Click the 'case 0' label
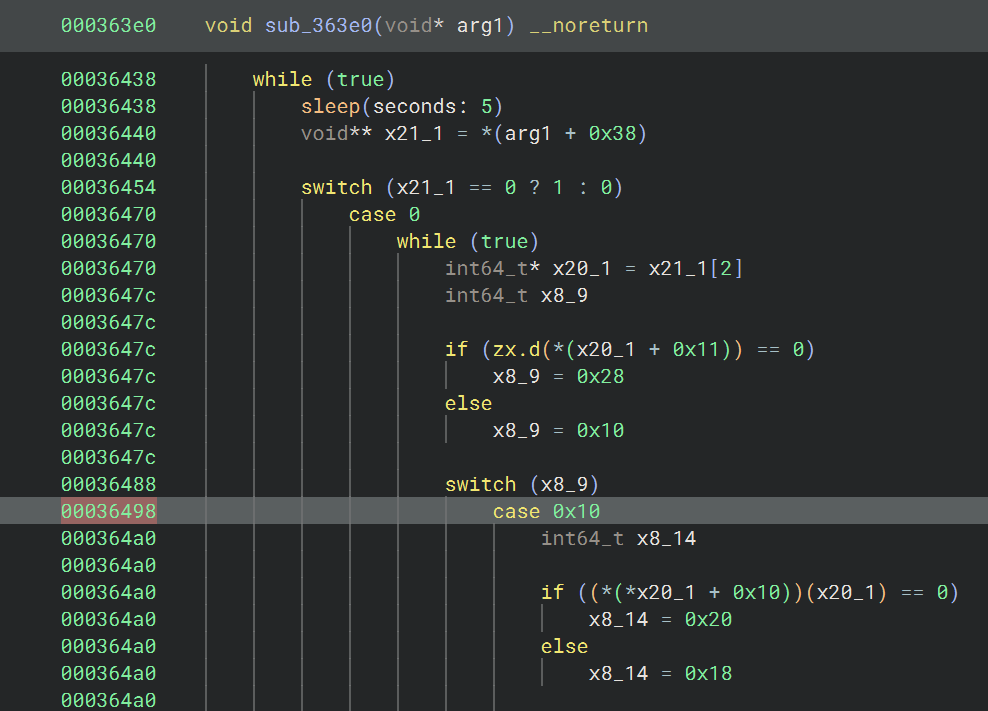988x711 pixels. click(x=384, y=214)
